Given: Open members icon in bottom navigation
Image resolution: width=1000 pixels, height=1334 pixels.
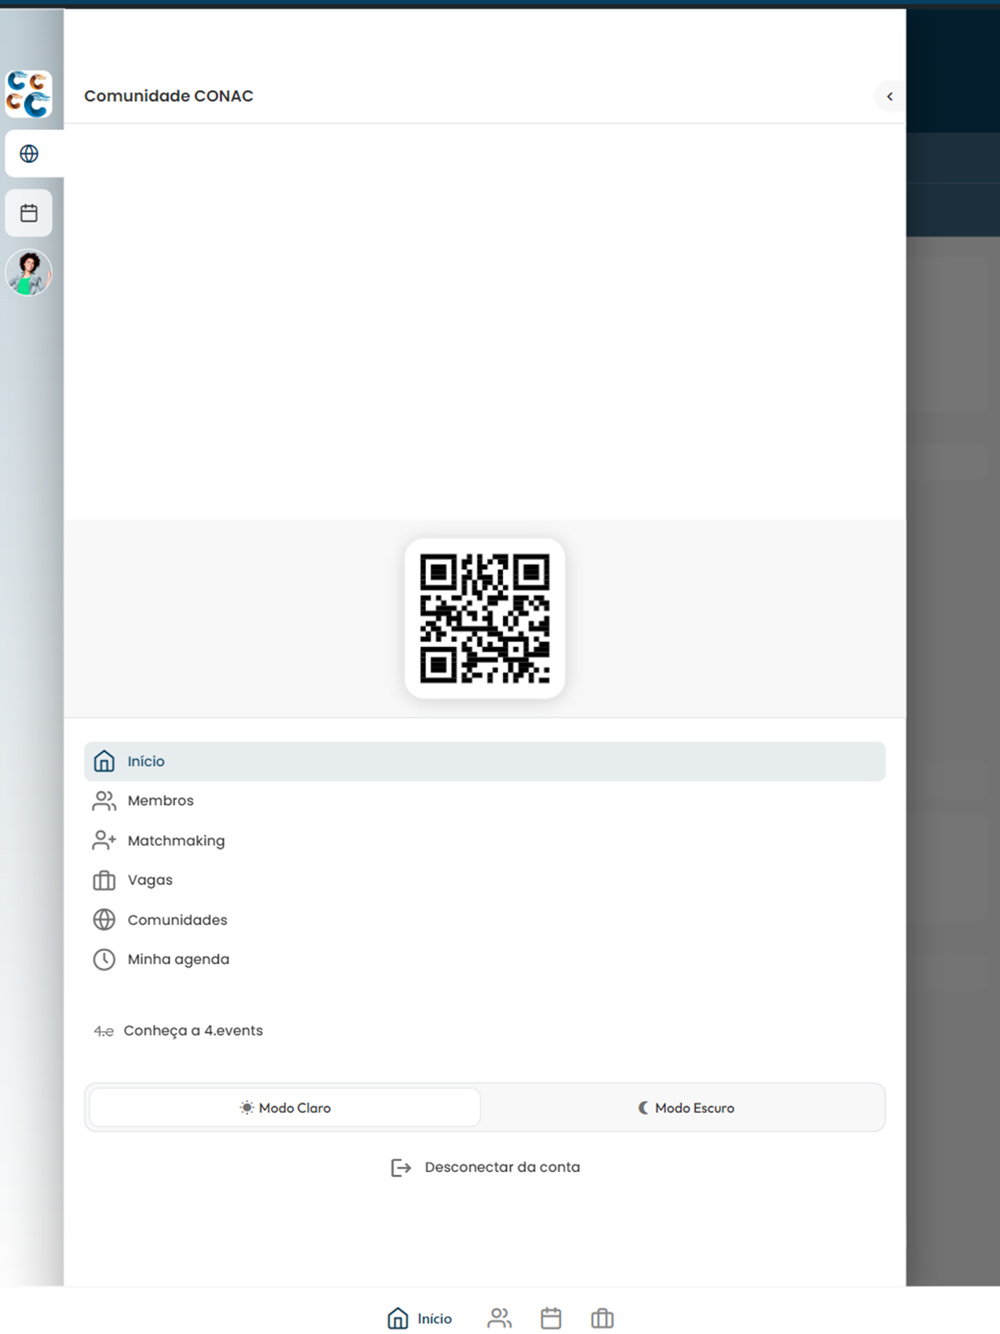Looking at the screenshot, I should (x=499, y=1318).
